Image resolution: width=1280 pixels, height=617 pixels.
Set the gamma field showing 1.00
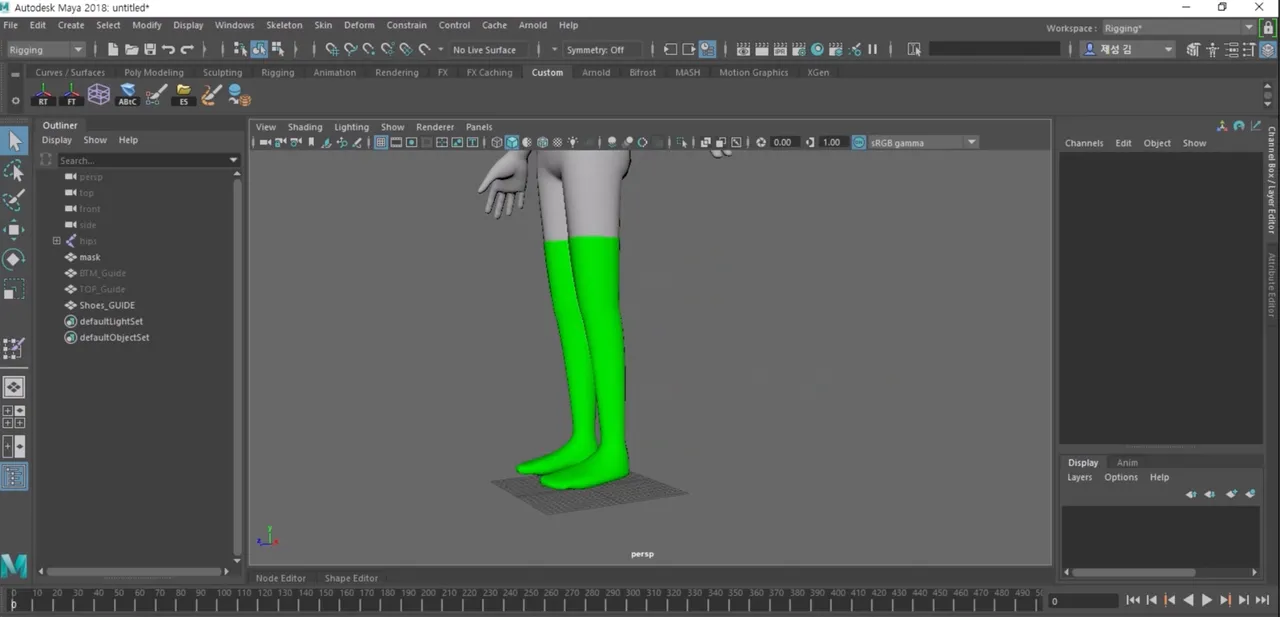(831, 142)
